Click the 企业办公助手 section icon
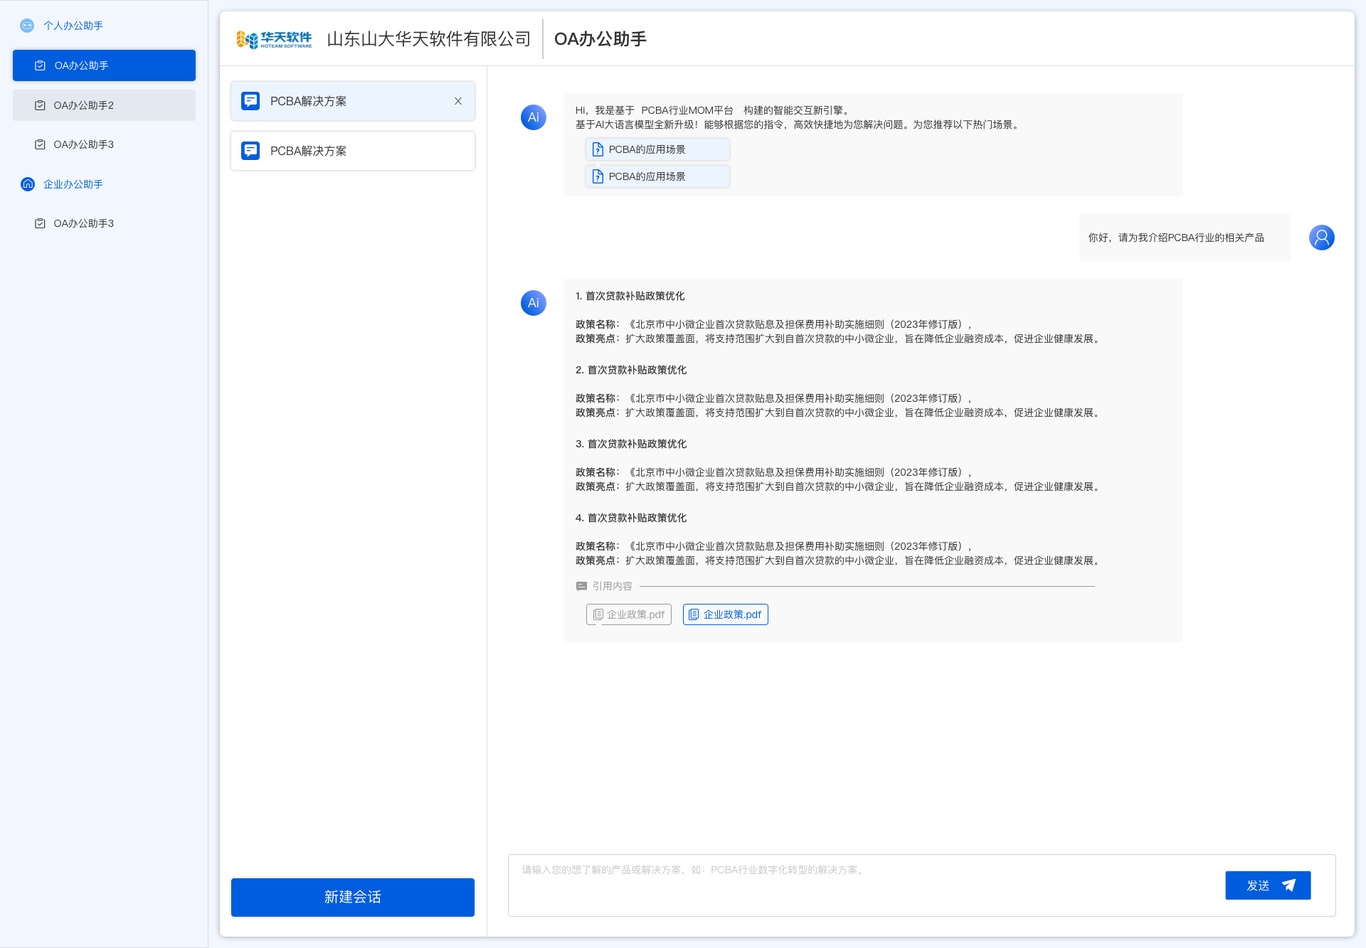1366x948 pixels. pos(27,184)
